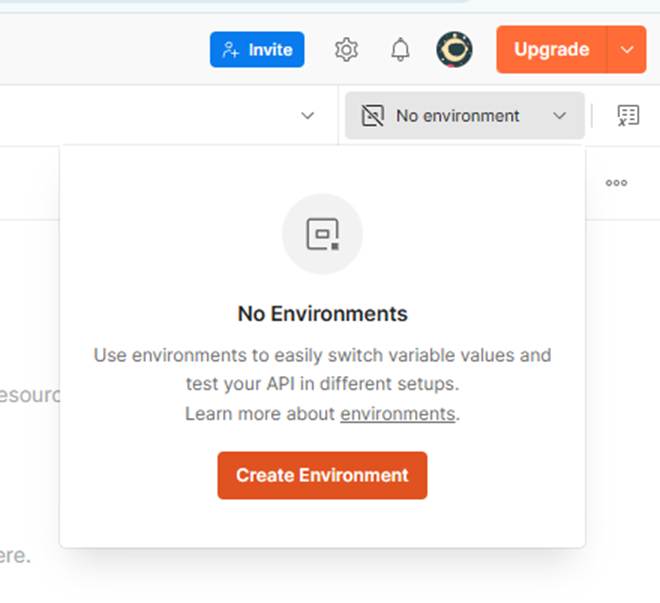Click the Invite button
The width and height of the screenshot is (660, 603).
[x=257, y=50]
